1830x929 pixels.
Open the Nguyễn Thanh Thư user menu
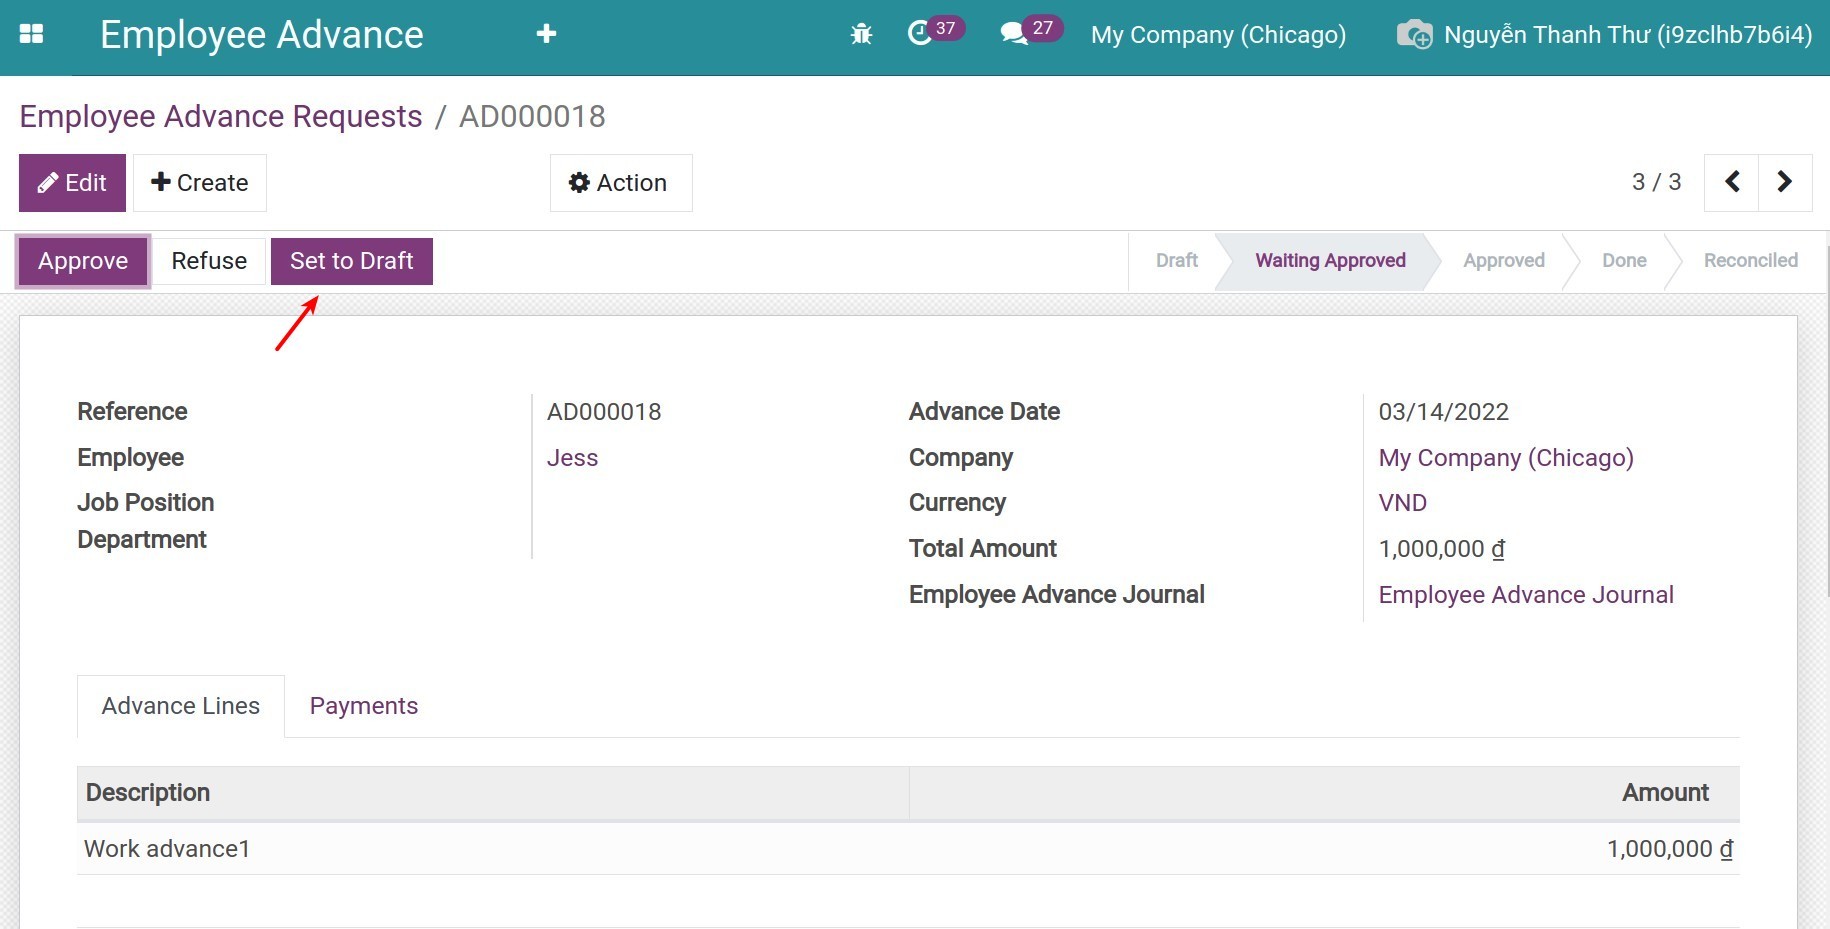1627,35
